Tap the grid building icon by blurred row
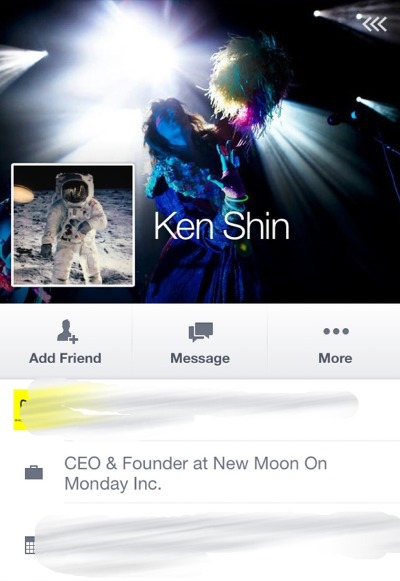Viewport: 400px width, 581px height. coord(30,544)
